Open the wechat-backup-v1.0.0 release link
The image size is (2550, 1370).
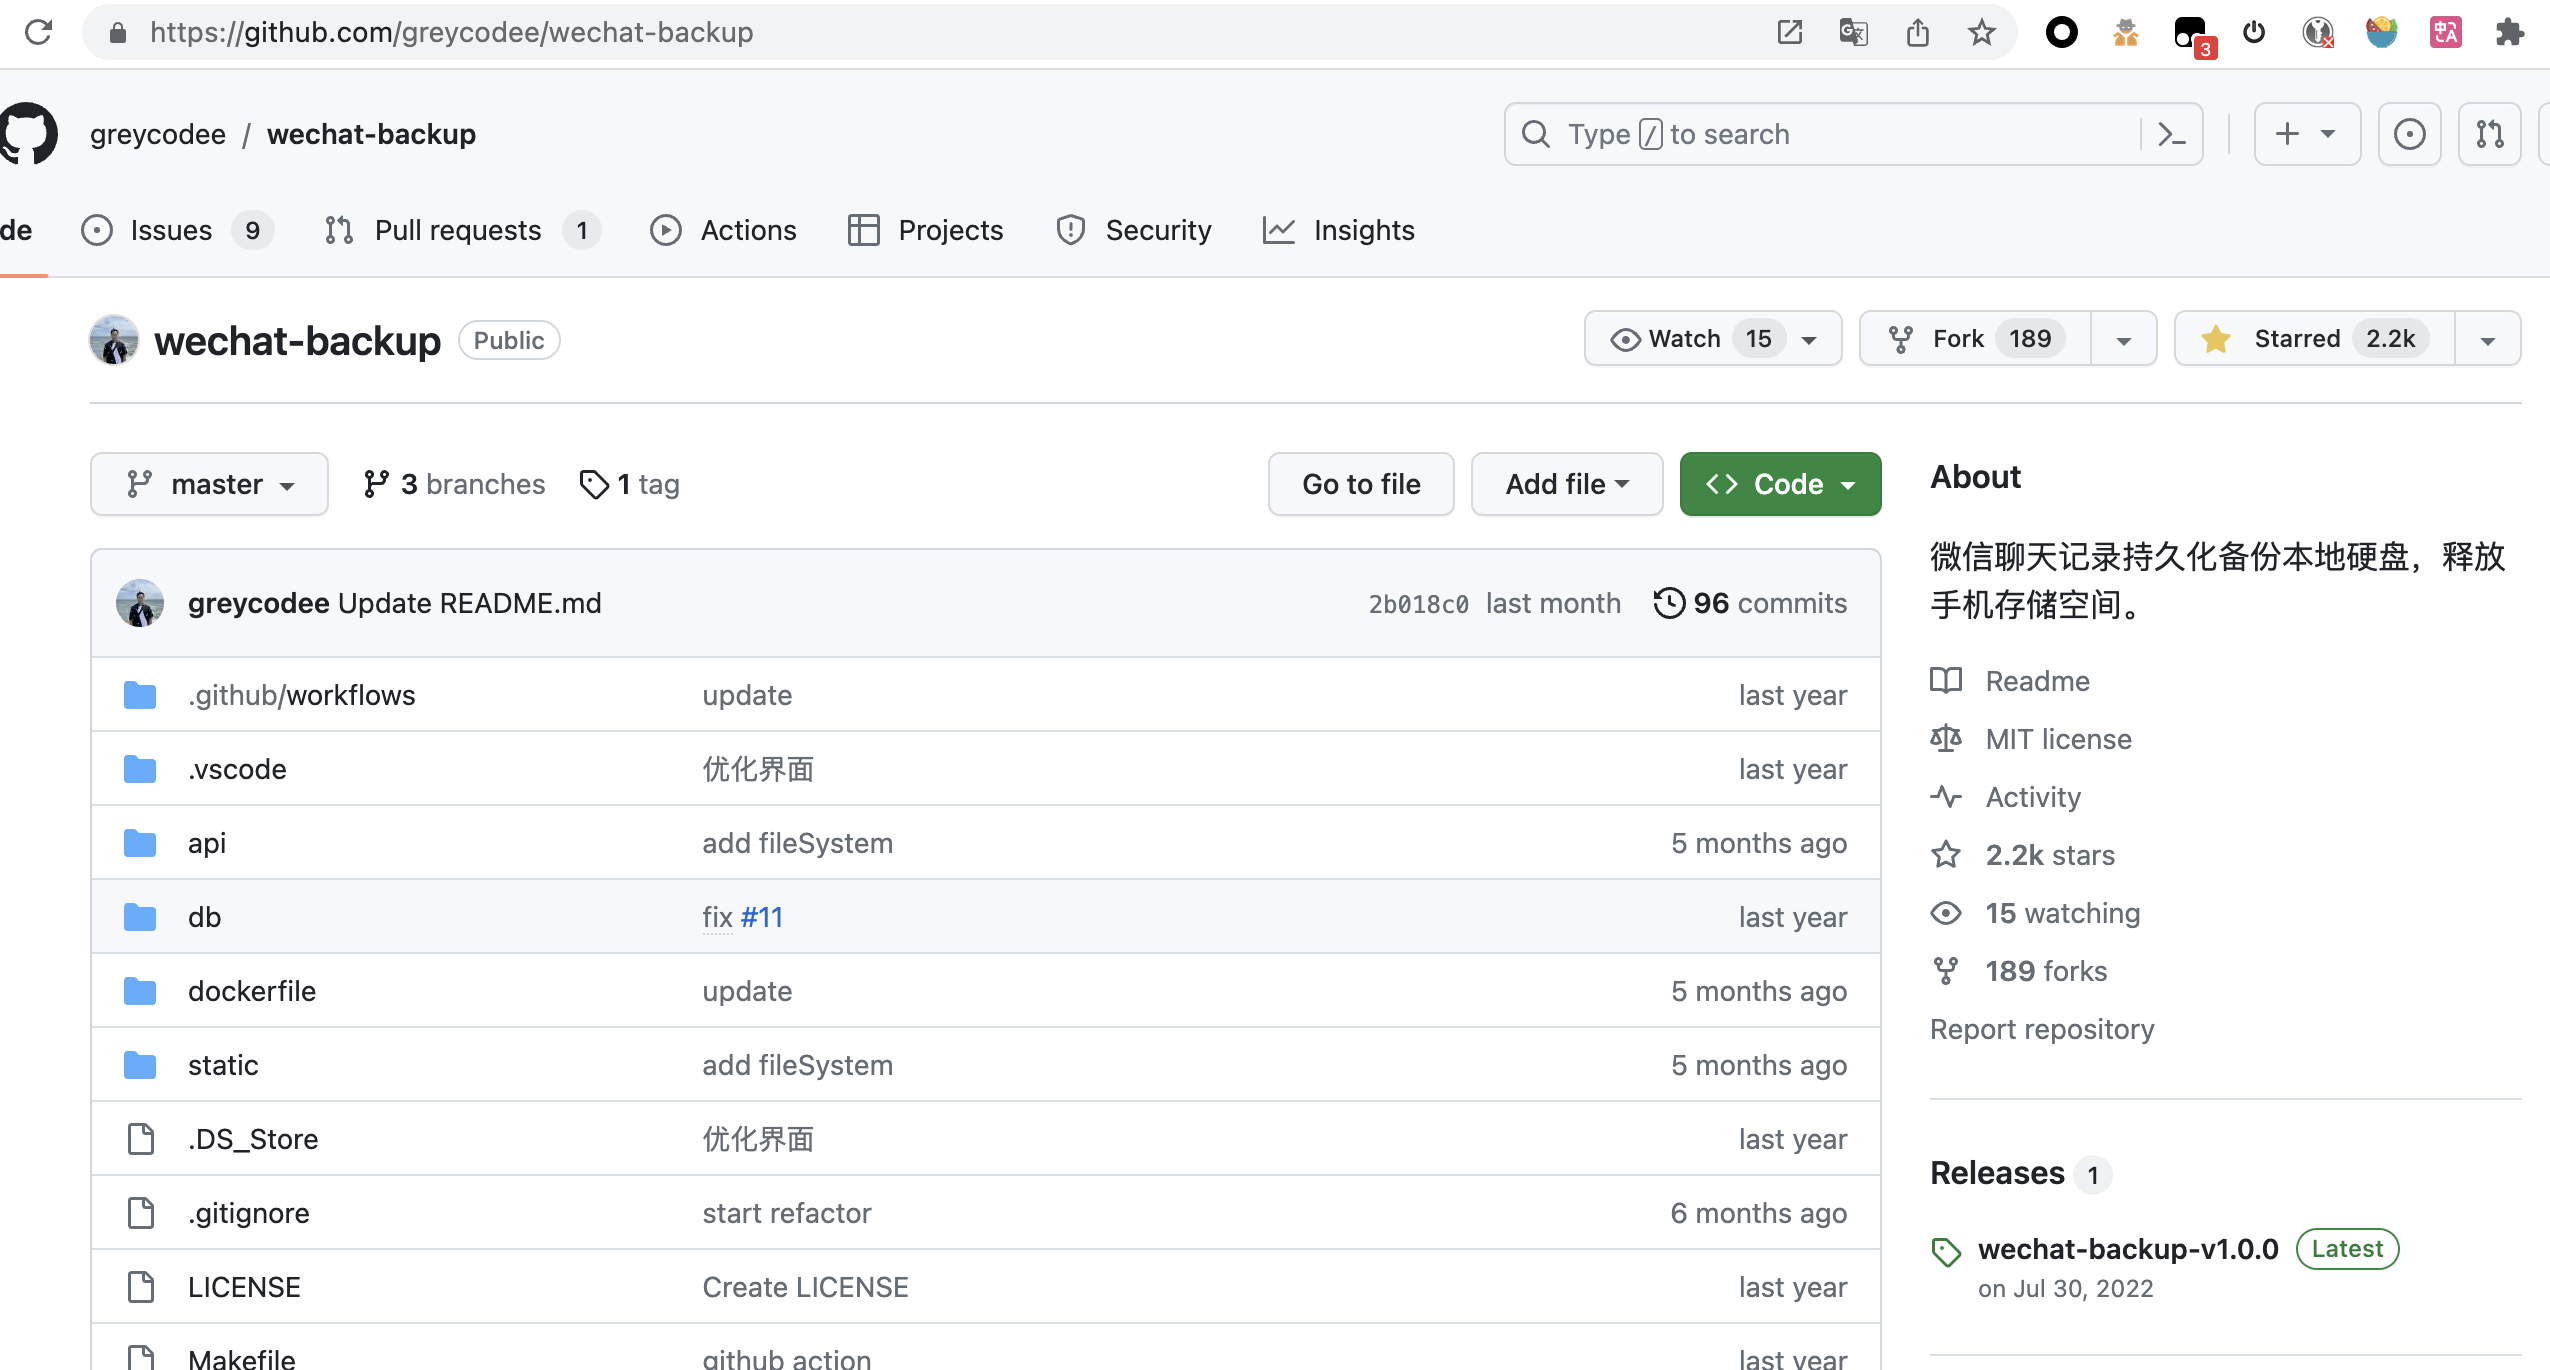2127,1249
